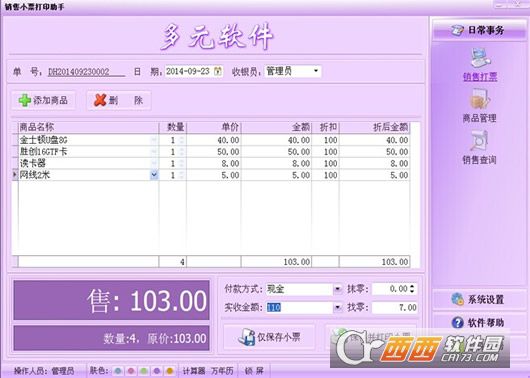Open product dropdown in 网线2米 row
The image size is (530, 378).
(x=154, y=175)
